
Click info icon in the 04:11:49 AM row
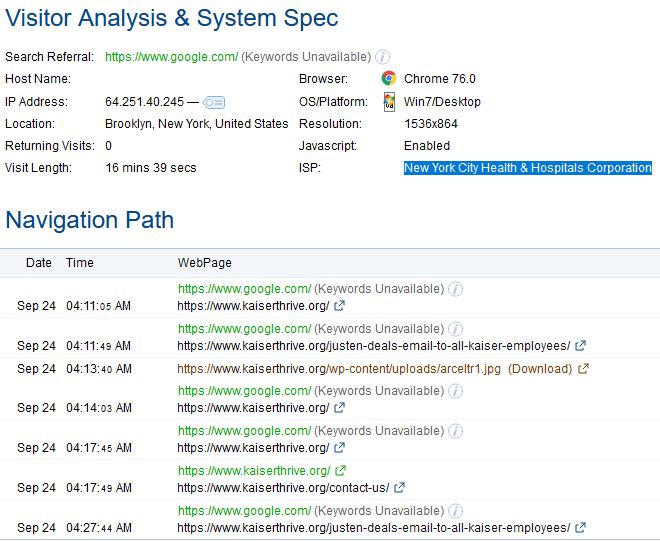click(455, 329)
